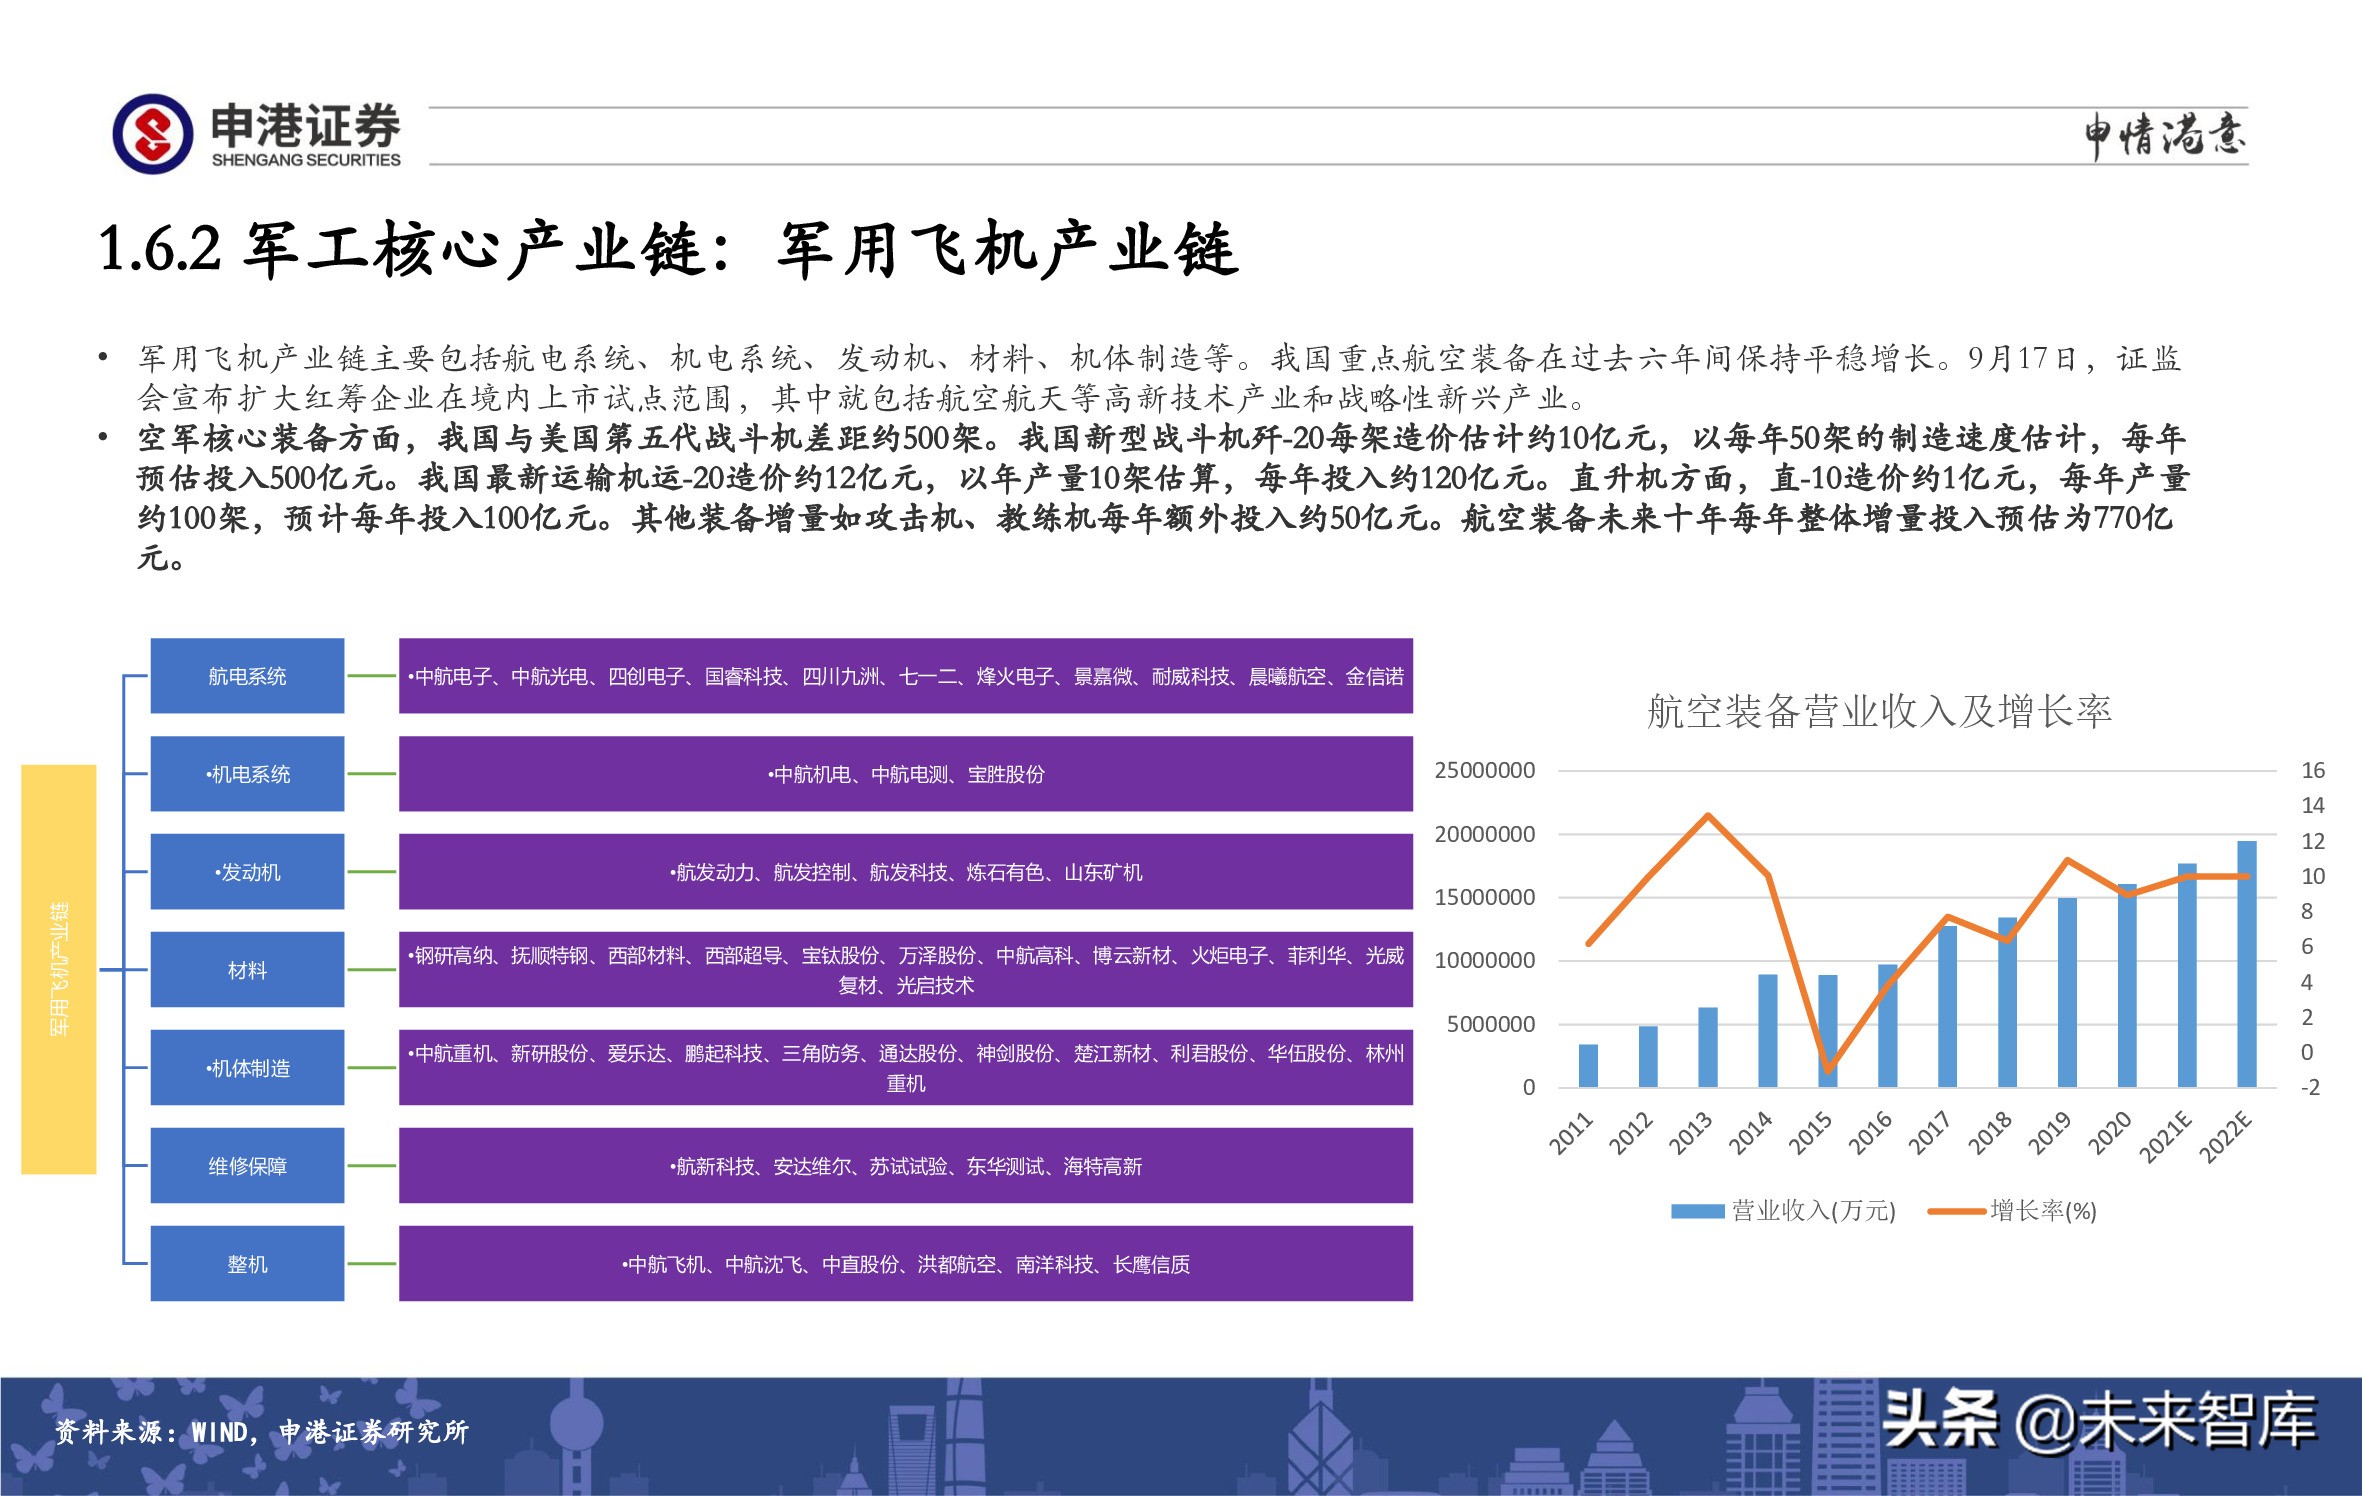
Task: Select the 机电系统 category box
Action: 247,774
